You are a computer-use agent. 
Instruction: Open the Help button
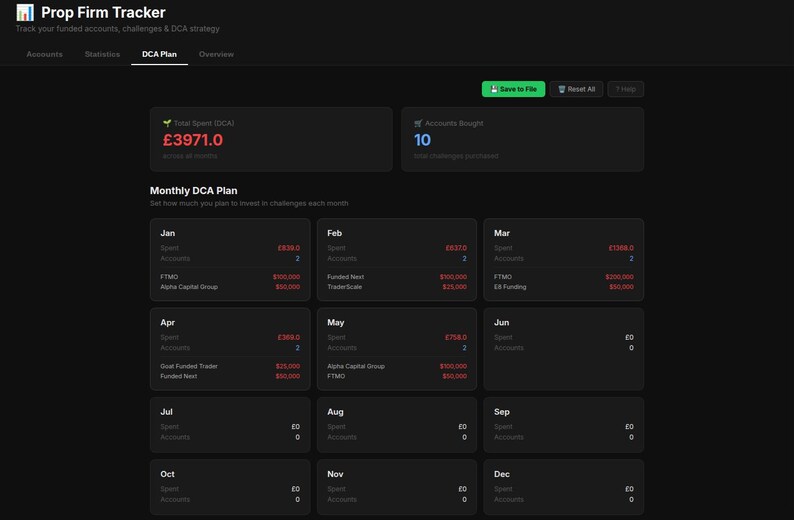(x=626, y=89)
